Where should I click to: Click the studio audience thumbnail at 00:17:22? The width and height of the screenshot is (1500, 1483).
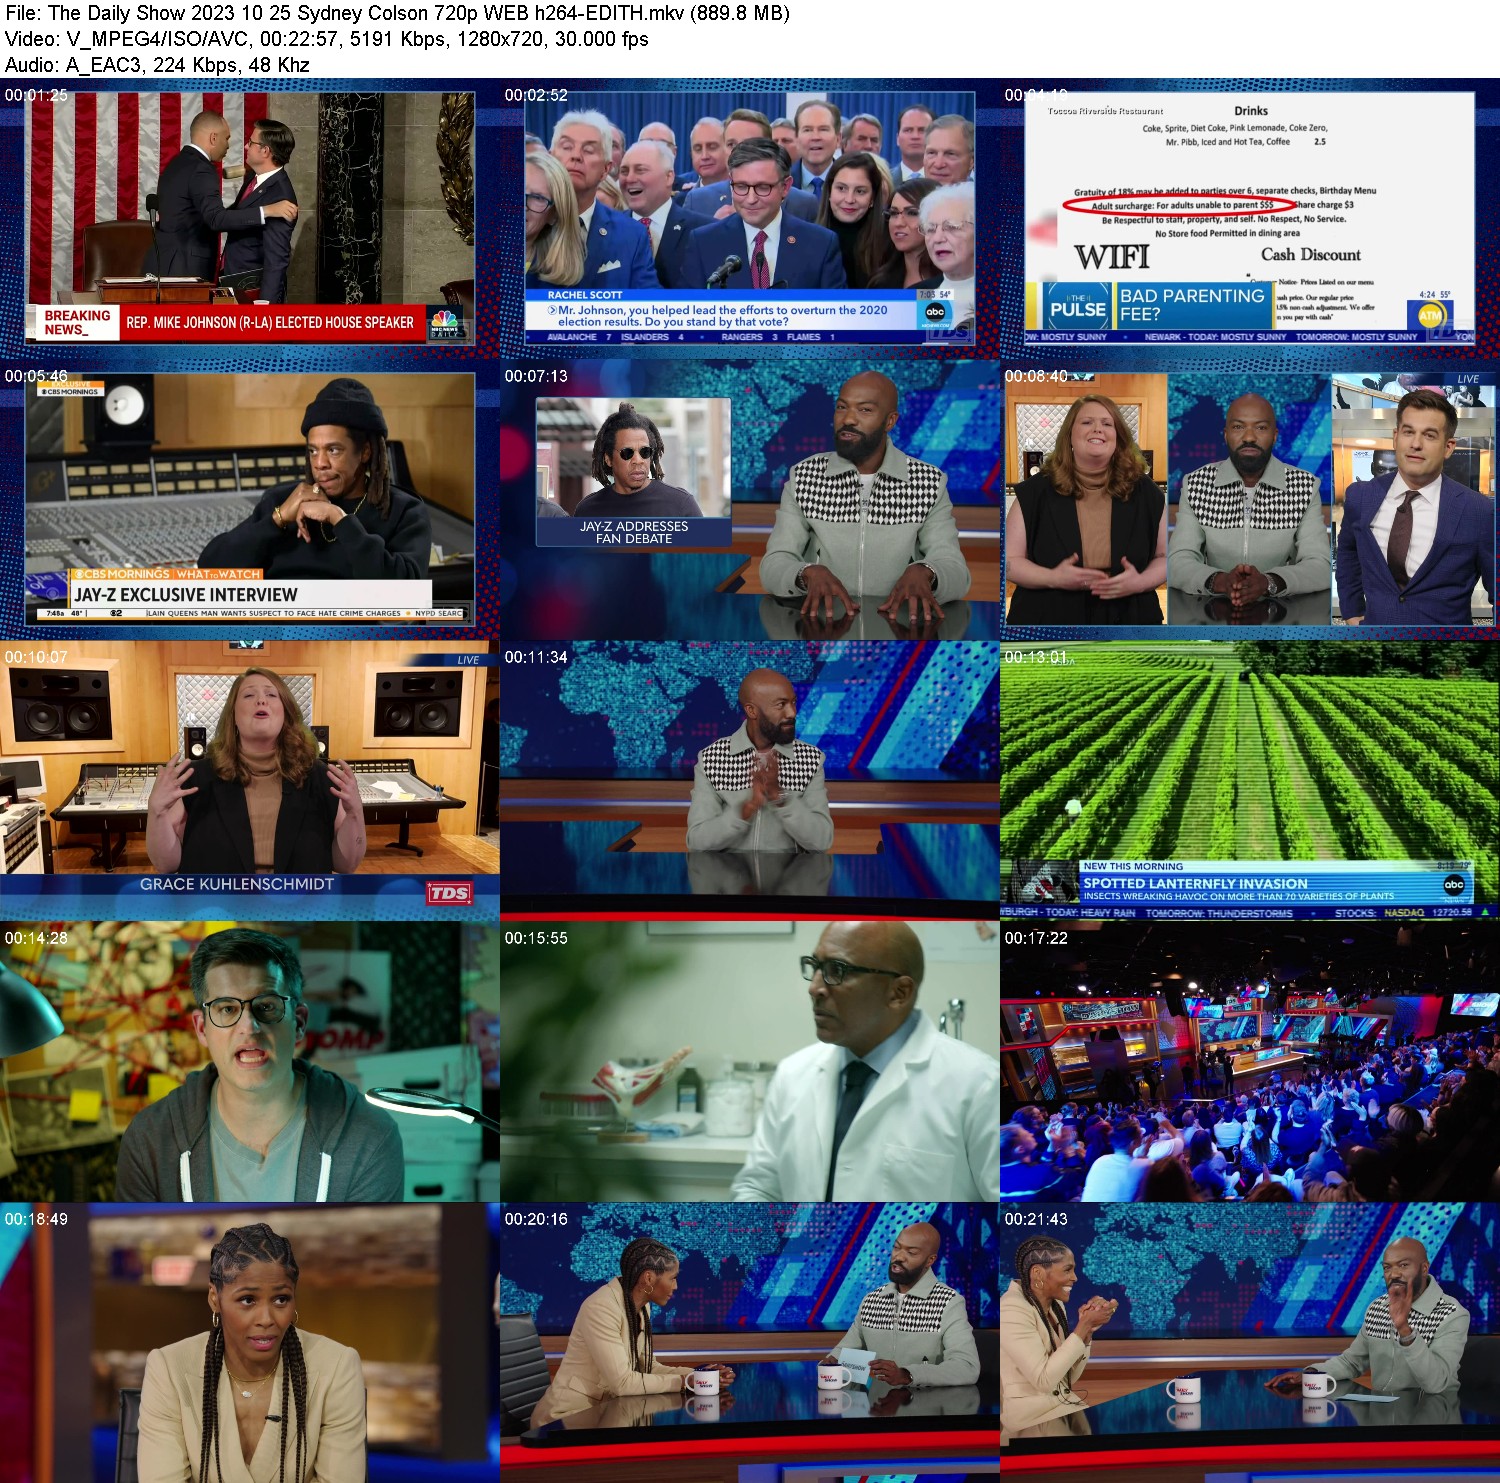click(x=1250, y=1062)
